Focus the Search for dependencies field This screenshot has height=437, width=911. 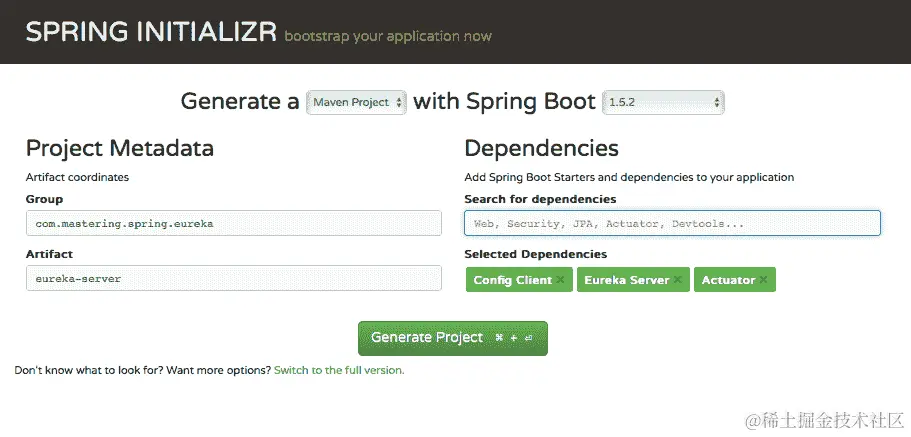point(672,223)
